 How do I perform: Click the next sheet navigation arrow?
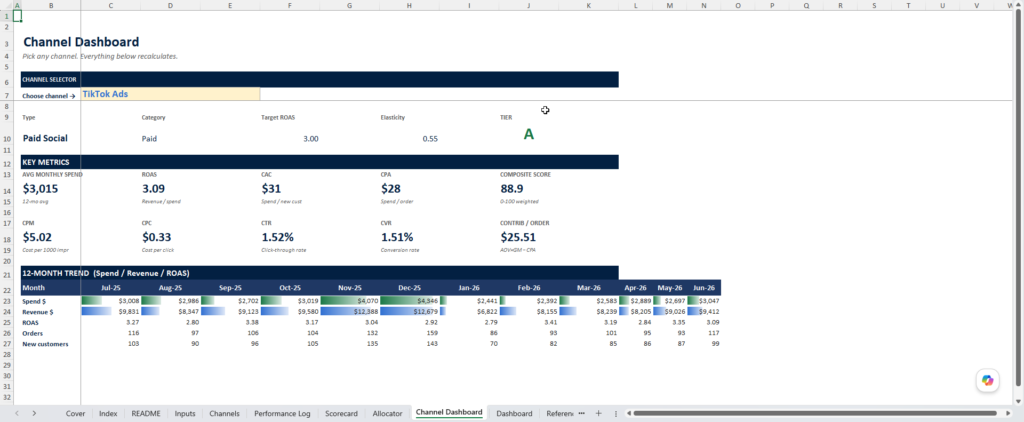pos(34,414)
